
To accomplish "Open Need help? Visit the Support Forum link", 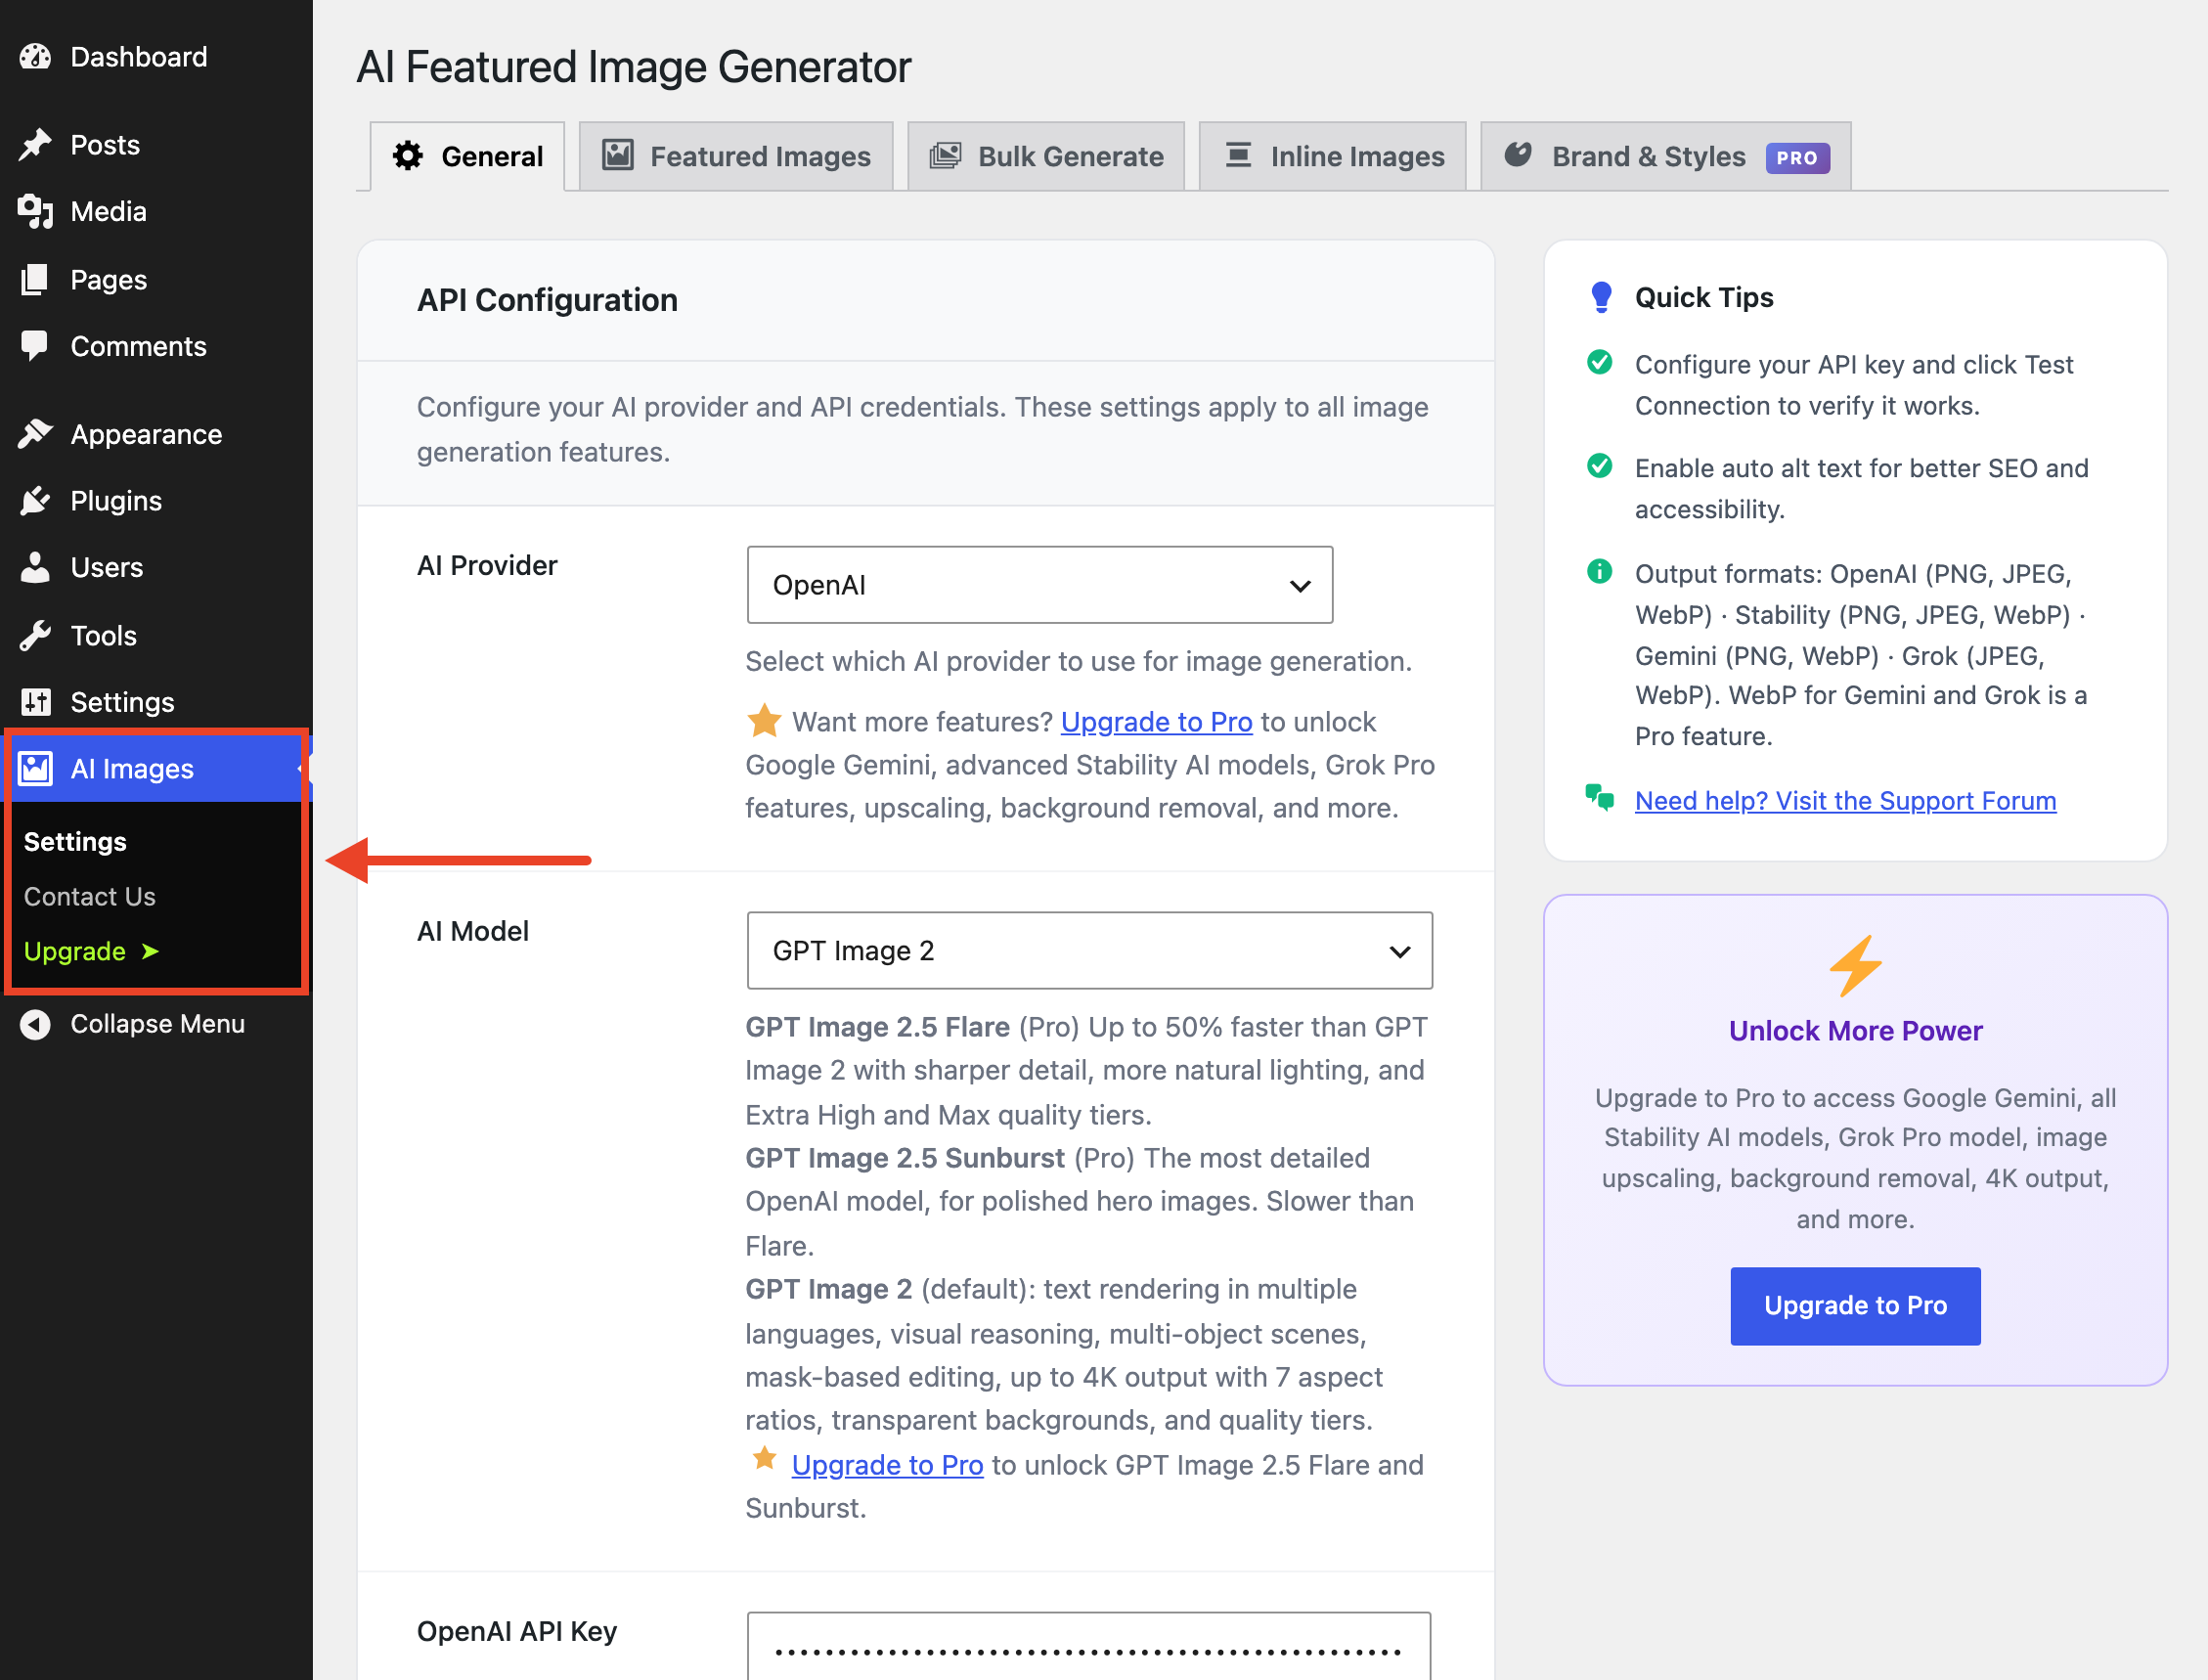I will point(1845,801).
